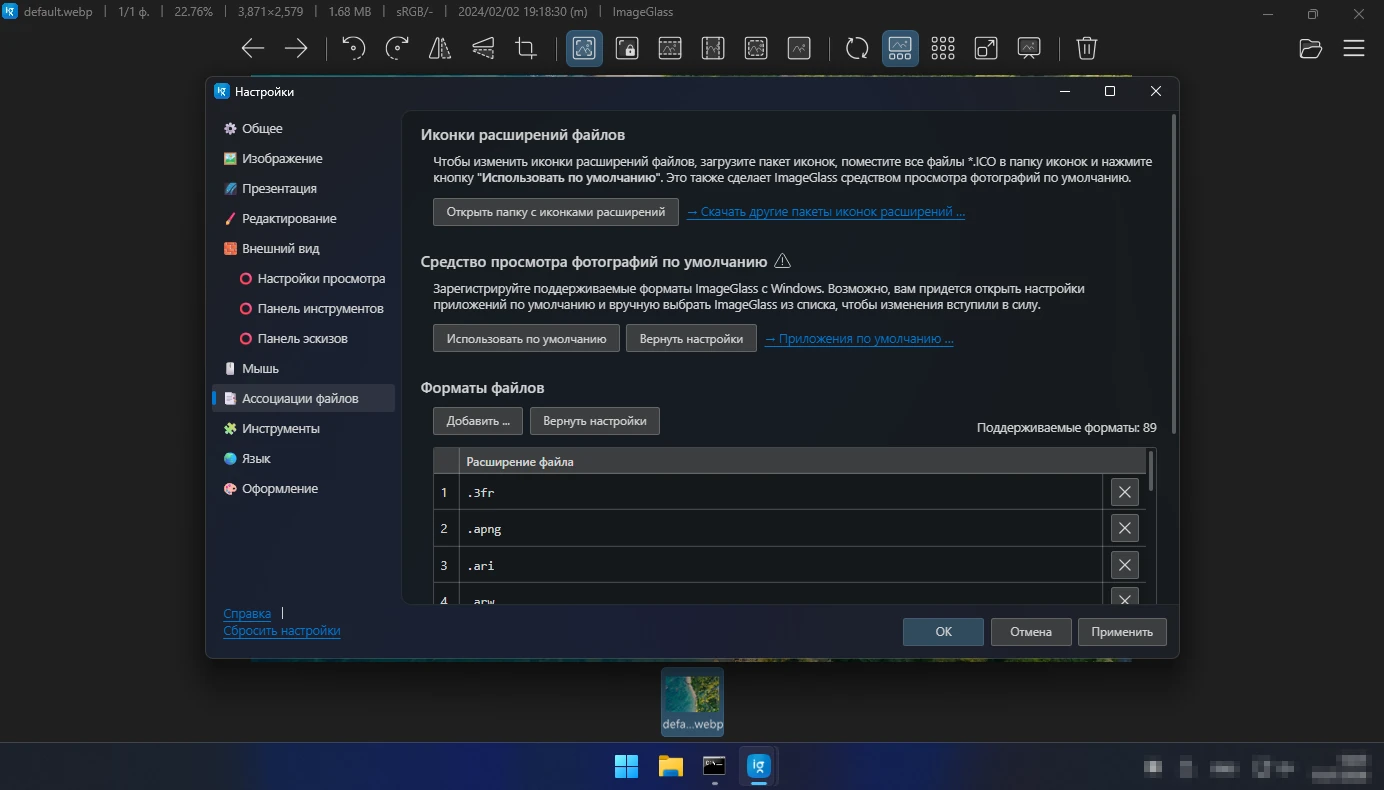Viewport: 1384px width, 790px height.
Task: Select the .ari extension cell
Action: point(780,566)
